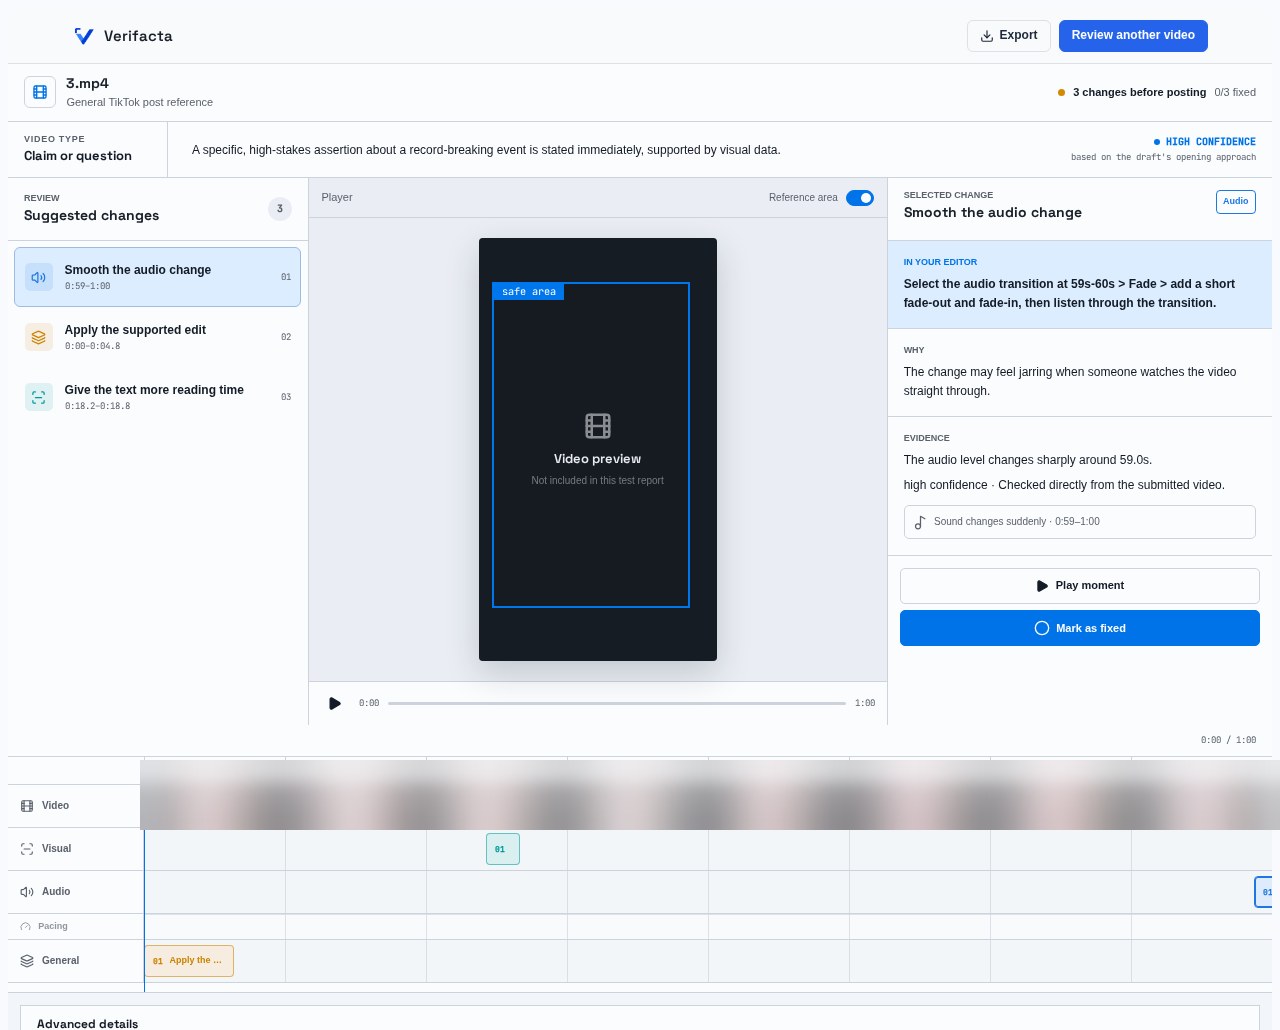Select Give the text more reading time suggestion
This screenshot has height=1030, width=1280.
[157, 397]
